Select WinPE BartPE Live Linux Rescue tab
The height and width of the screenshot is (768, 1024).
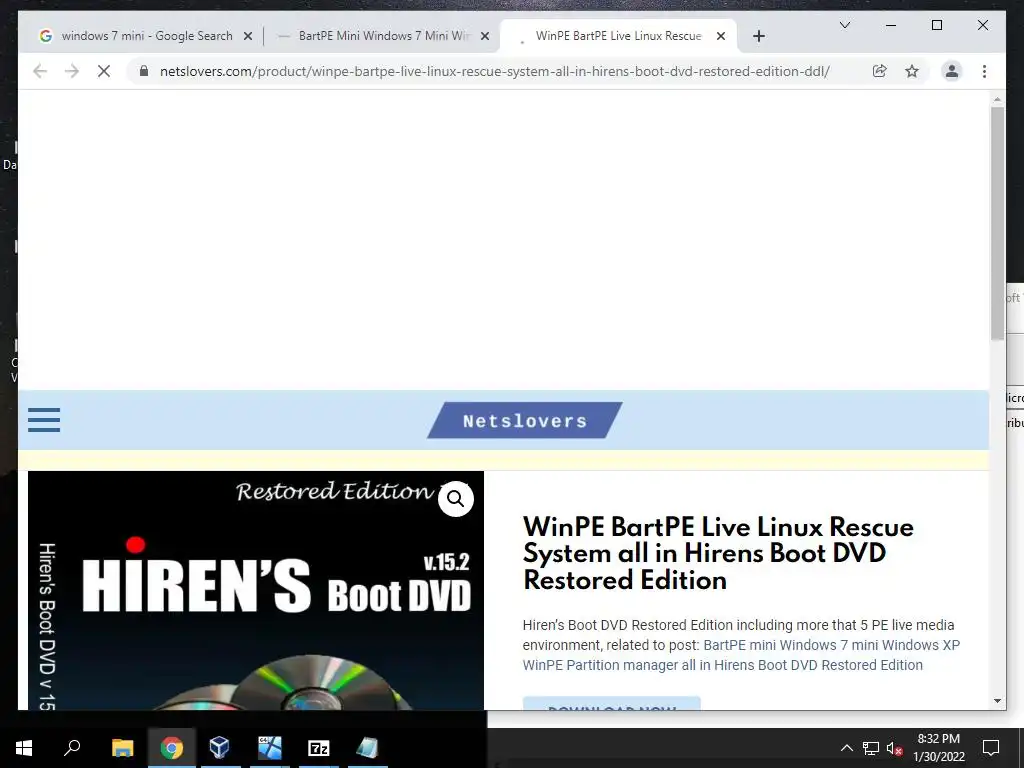(618, 36)
